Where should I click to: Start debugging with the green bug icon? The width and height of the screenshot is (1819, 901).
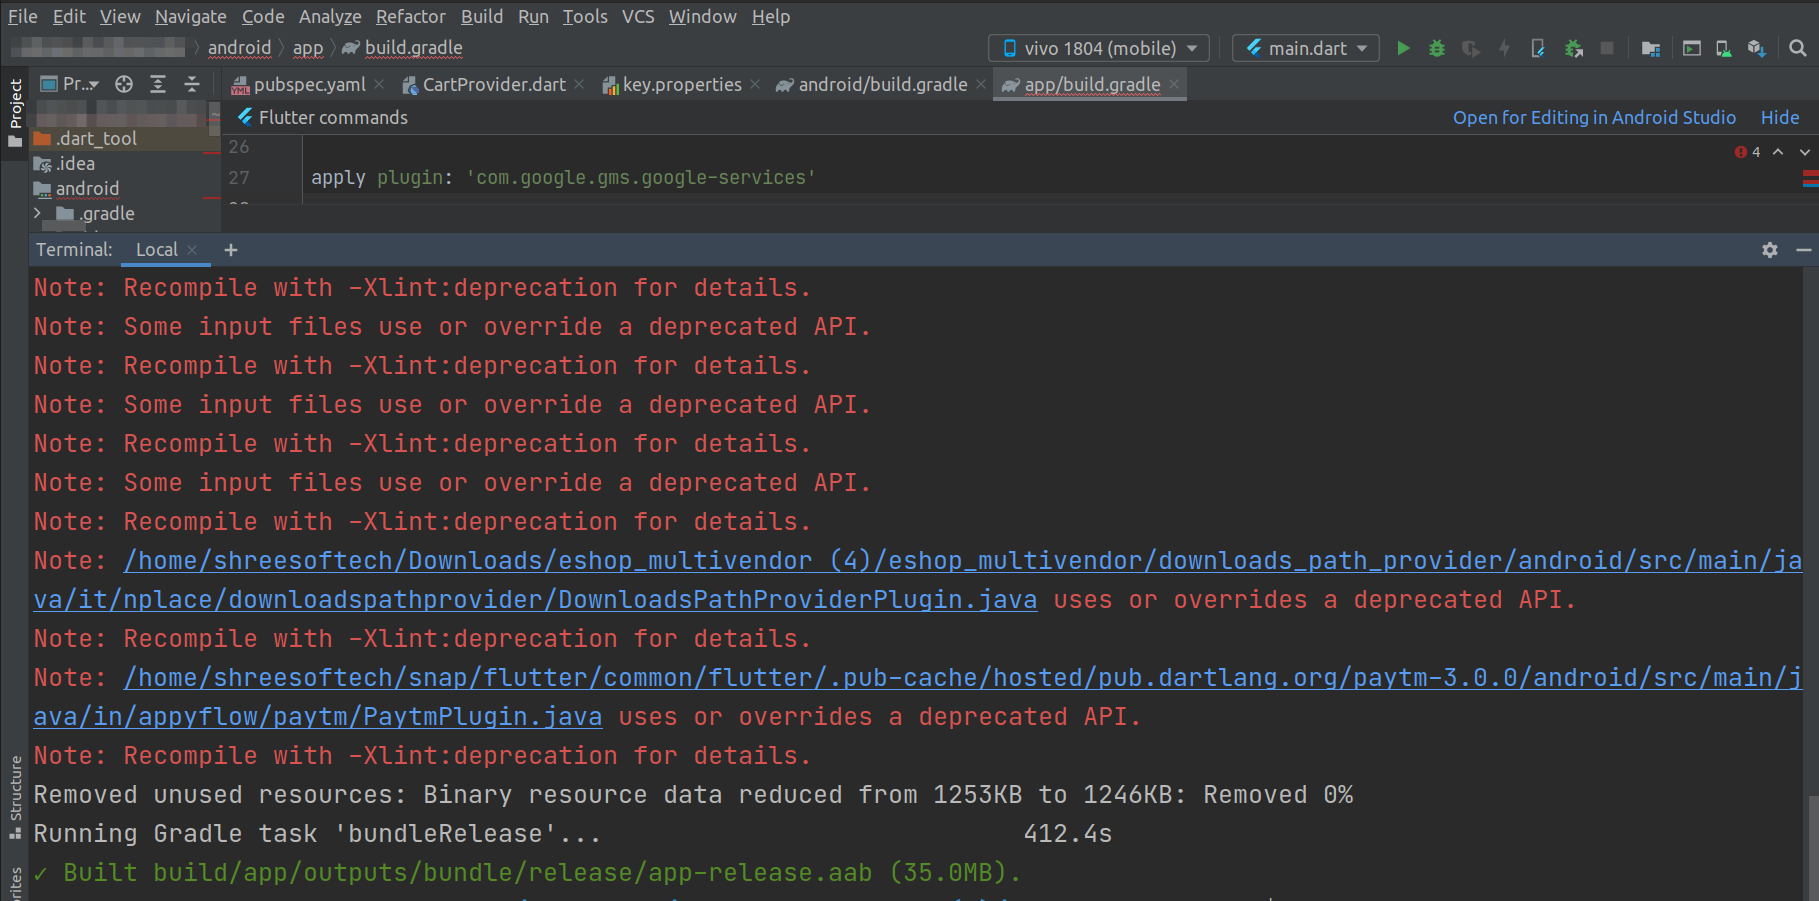point(1437,48)
